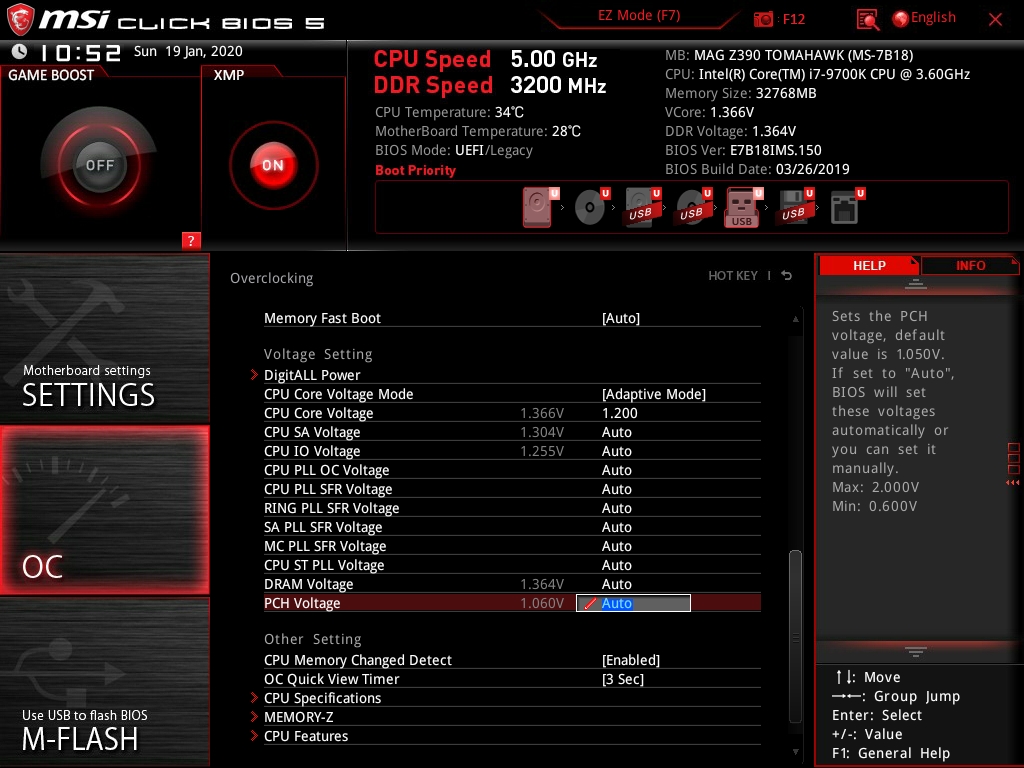Click the PCH Voltage 1.060V reading

coord(542,603)
